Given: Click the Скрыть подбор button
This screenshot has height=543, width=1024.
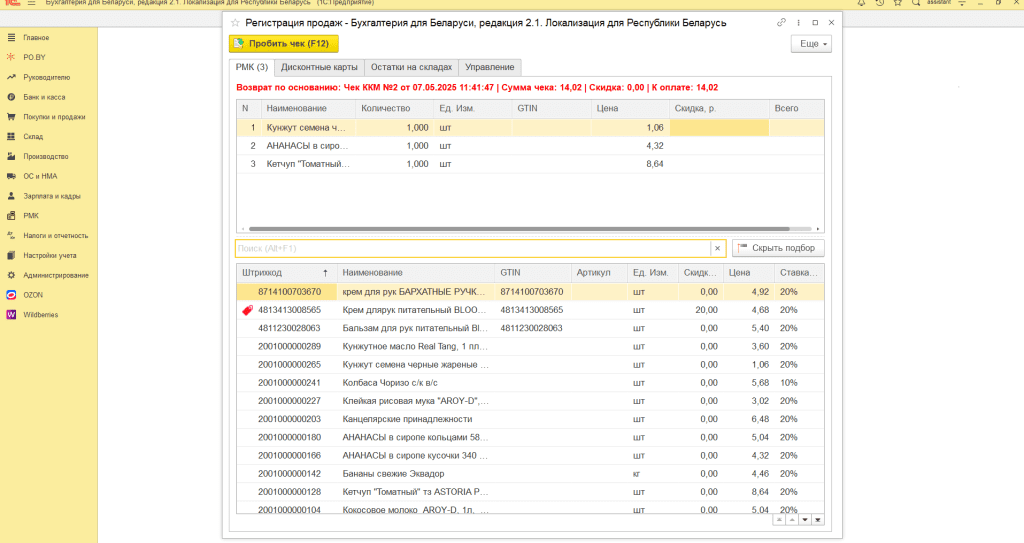Looking at the screenshot, I should pos(778,248).
